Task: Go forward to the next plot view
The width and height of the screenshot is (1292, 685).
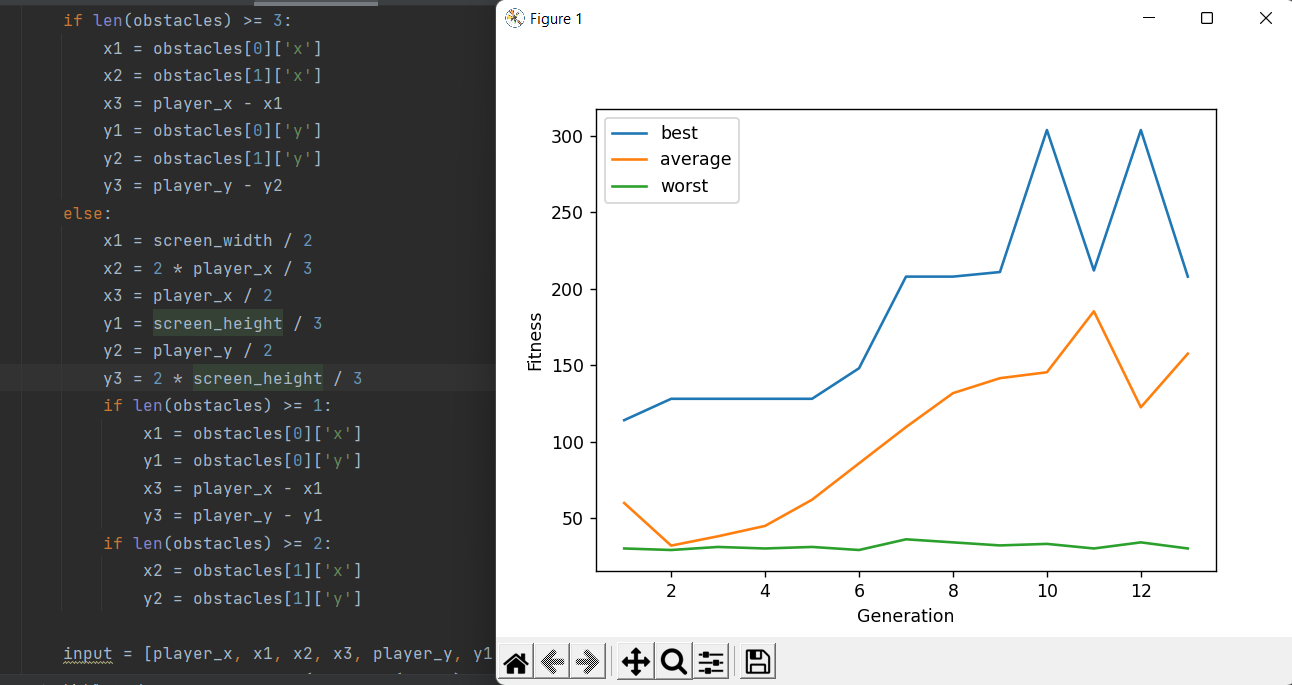Action: (x=587, y=660)
